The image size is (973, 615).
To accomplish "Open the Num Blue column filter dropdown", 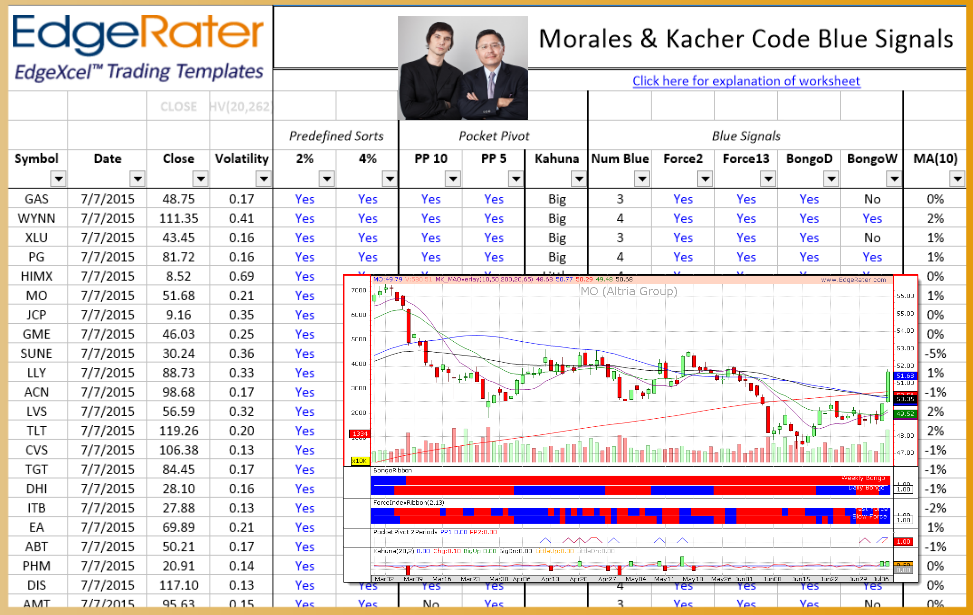I will pyautogui.click(x=642, y=179).
